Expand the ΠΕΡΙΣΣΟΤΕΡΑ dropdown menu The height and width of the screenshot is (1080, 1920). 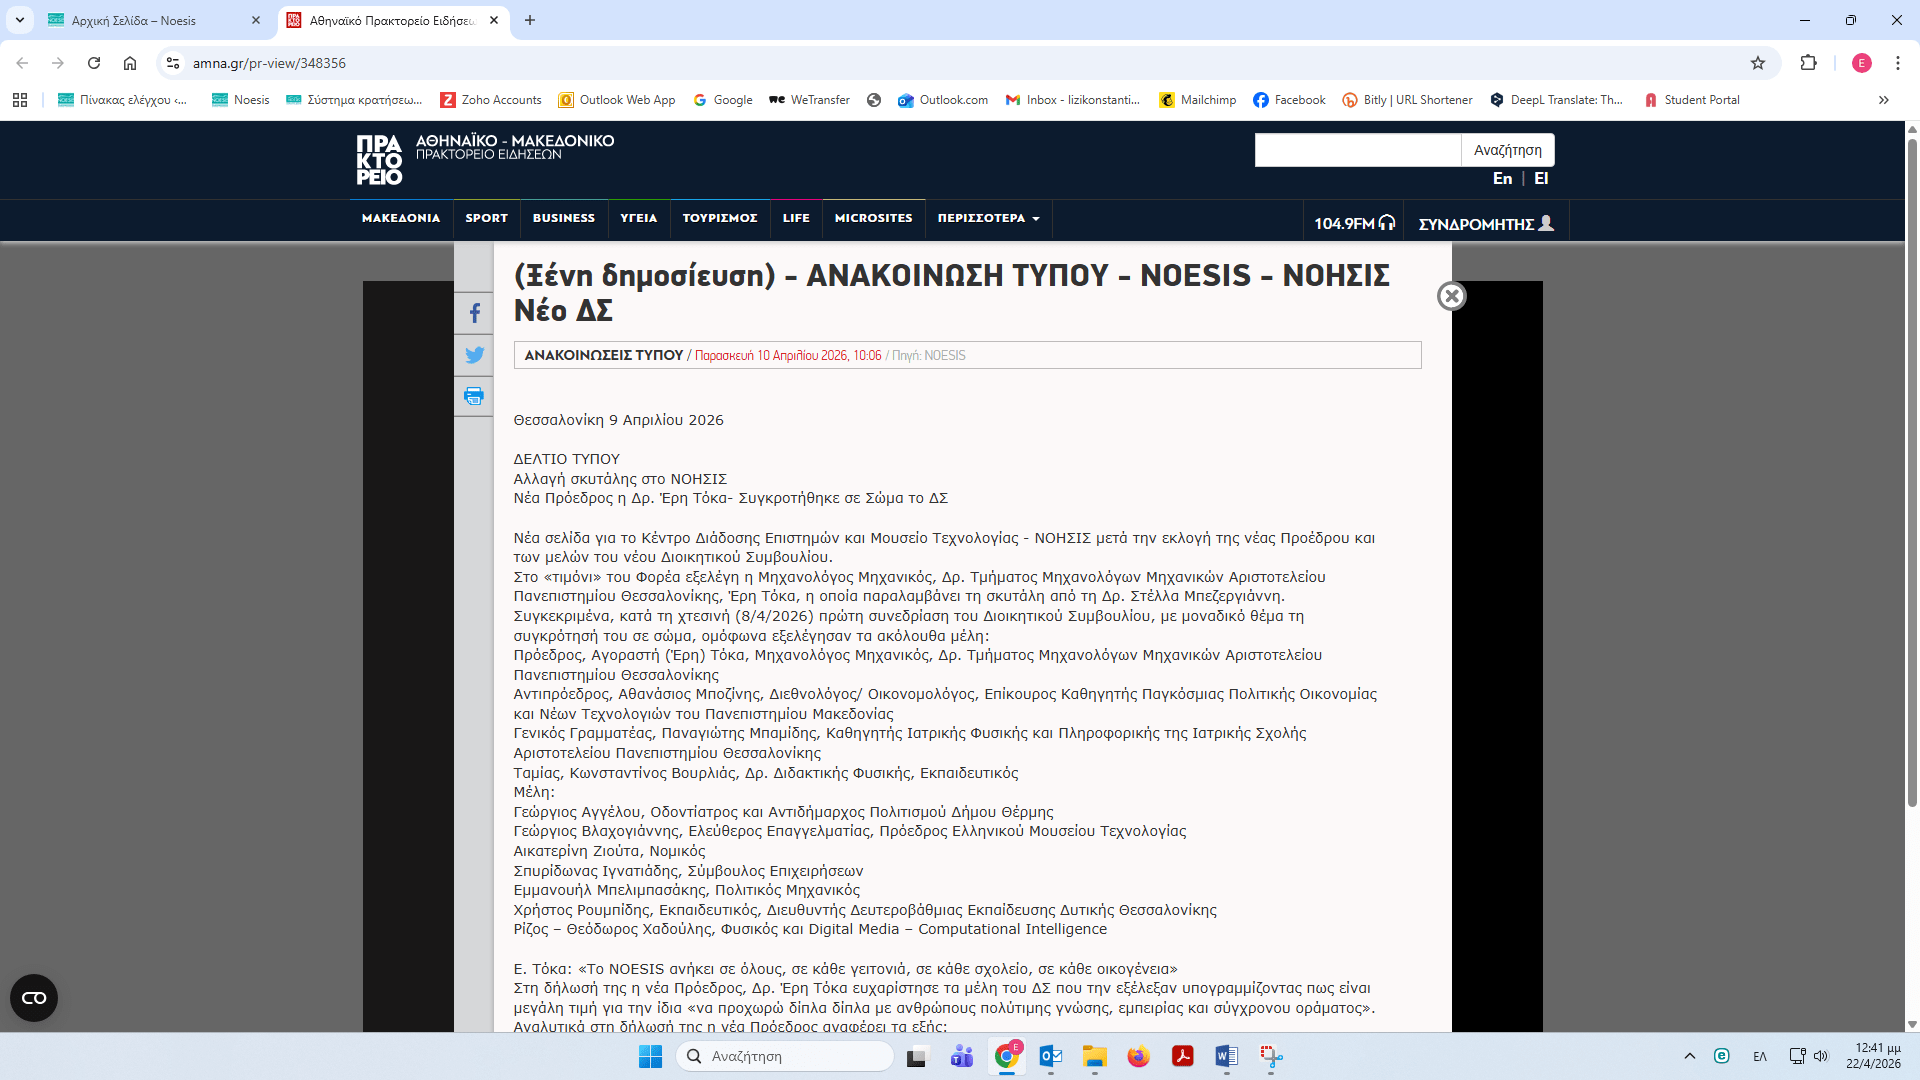(988, 218)
